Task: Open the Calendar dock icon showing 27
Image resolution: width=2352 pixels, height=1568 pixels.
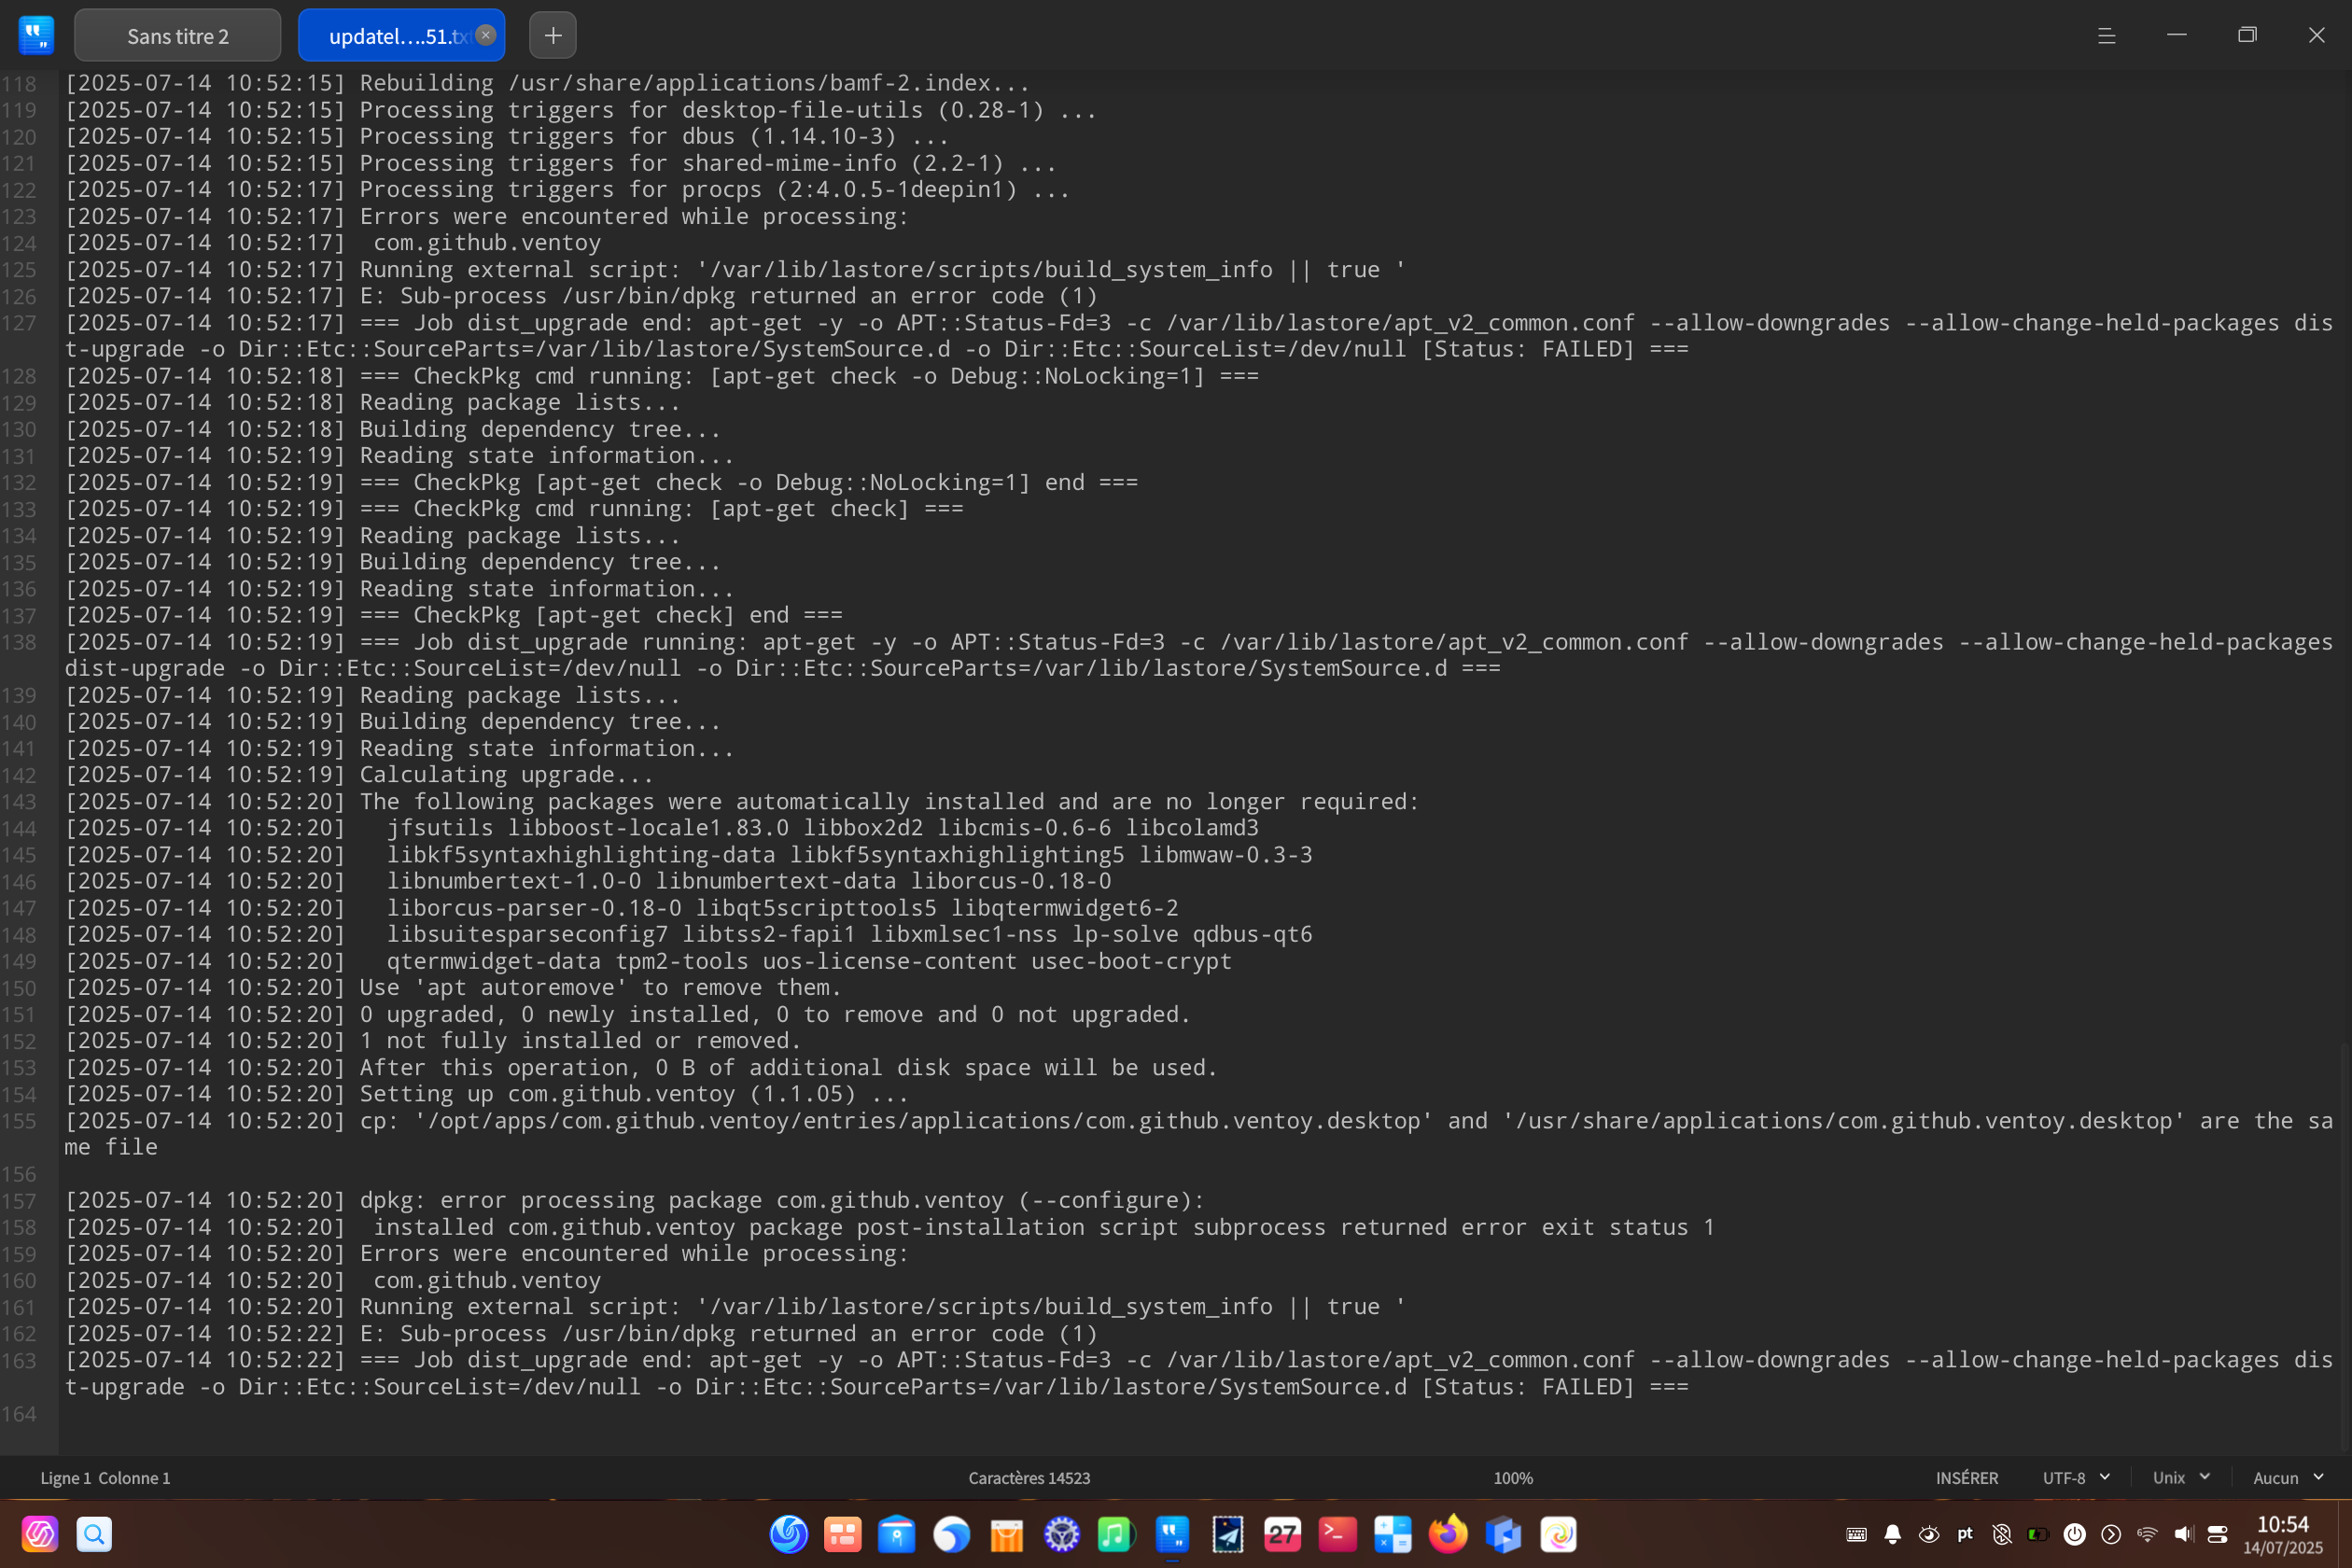Action: coord(1282,1533)
